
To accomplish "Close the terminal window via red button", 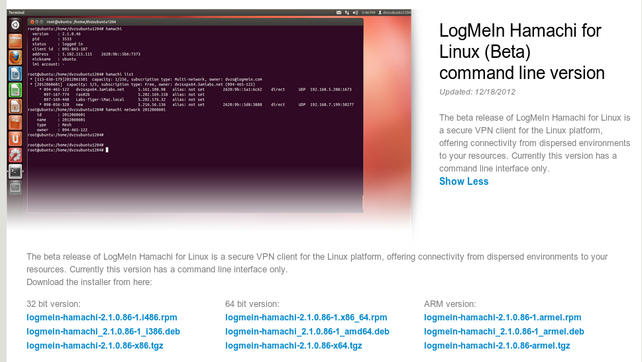I will tap(32, 22).
